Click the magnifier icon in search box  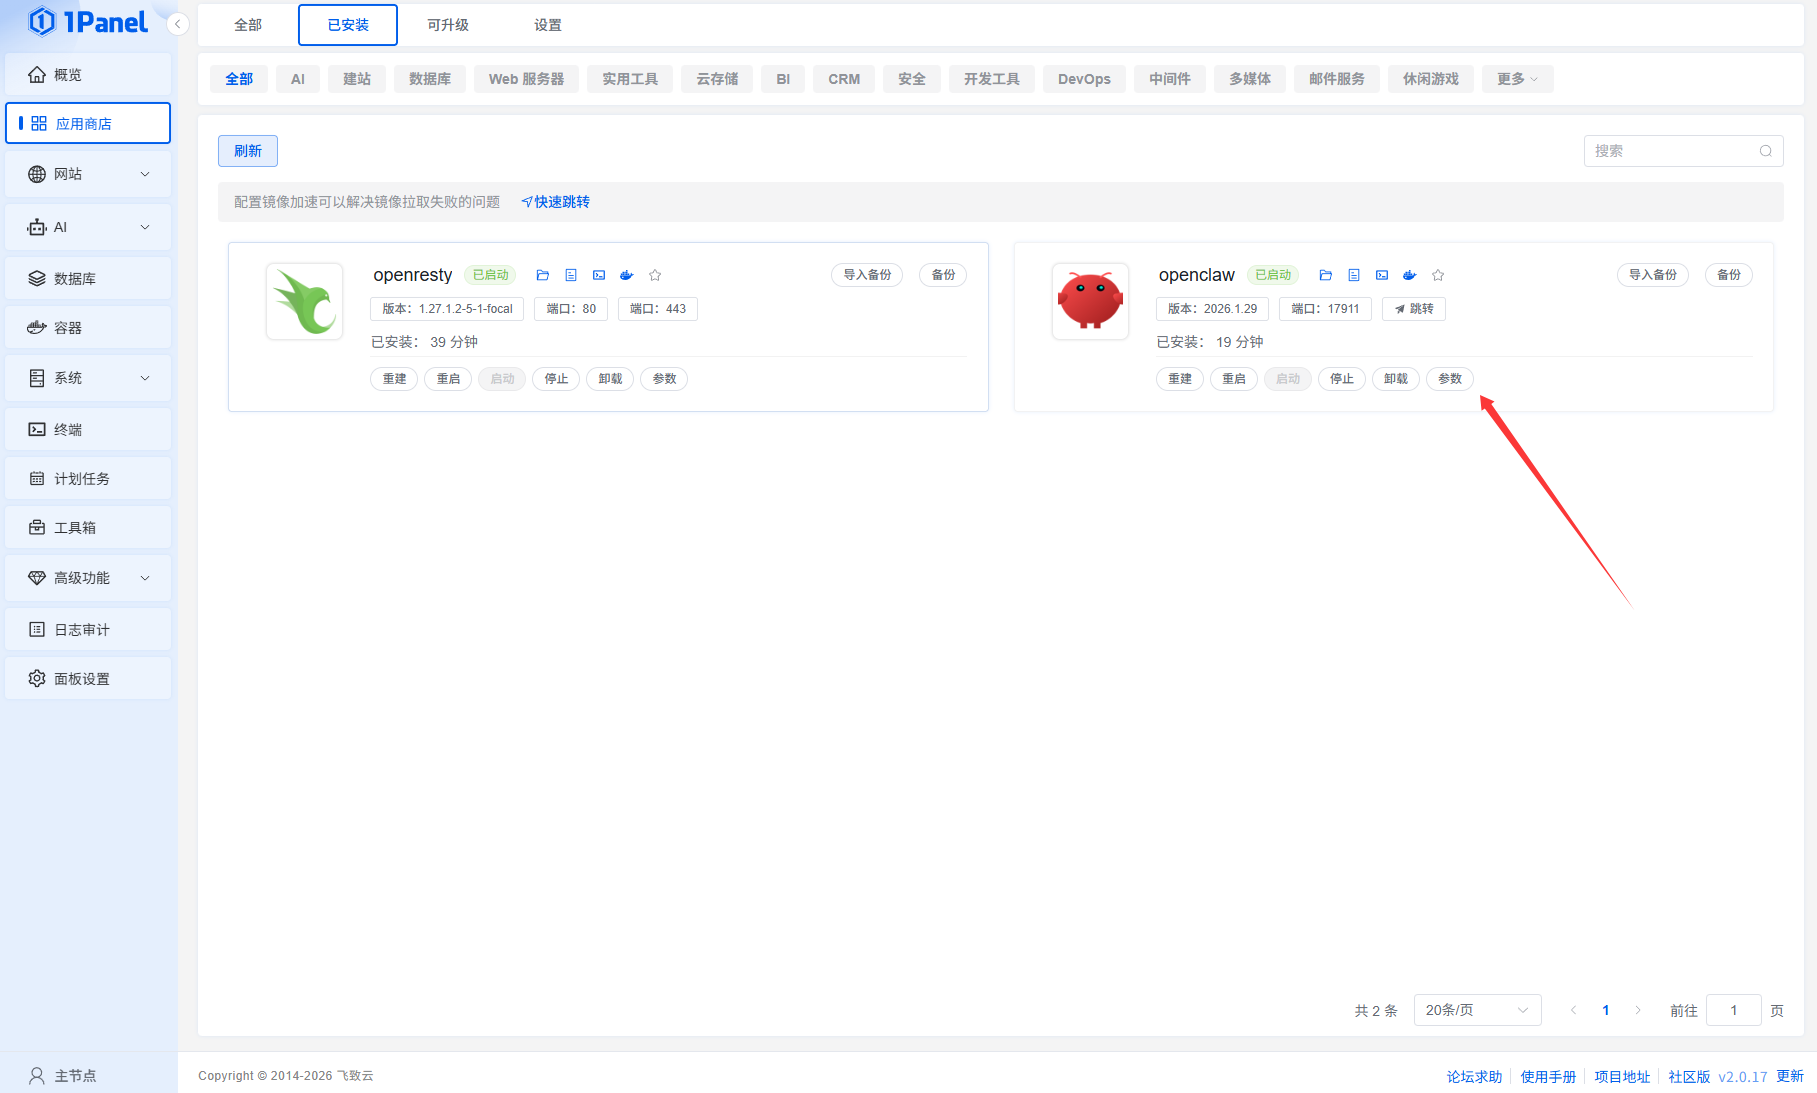1765,151
